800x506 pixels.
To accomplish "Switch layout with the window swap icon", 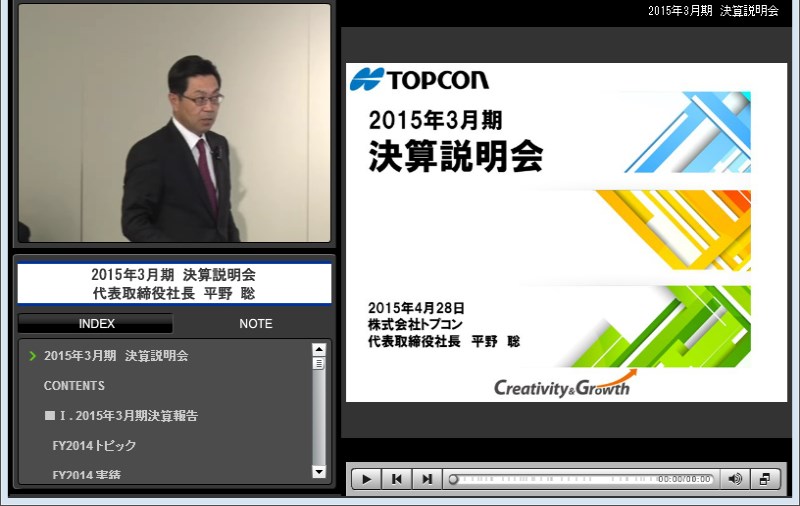I will (765, 479).
